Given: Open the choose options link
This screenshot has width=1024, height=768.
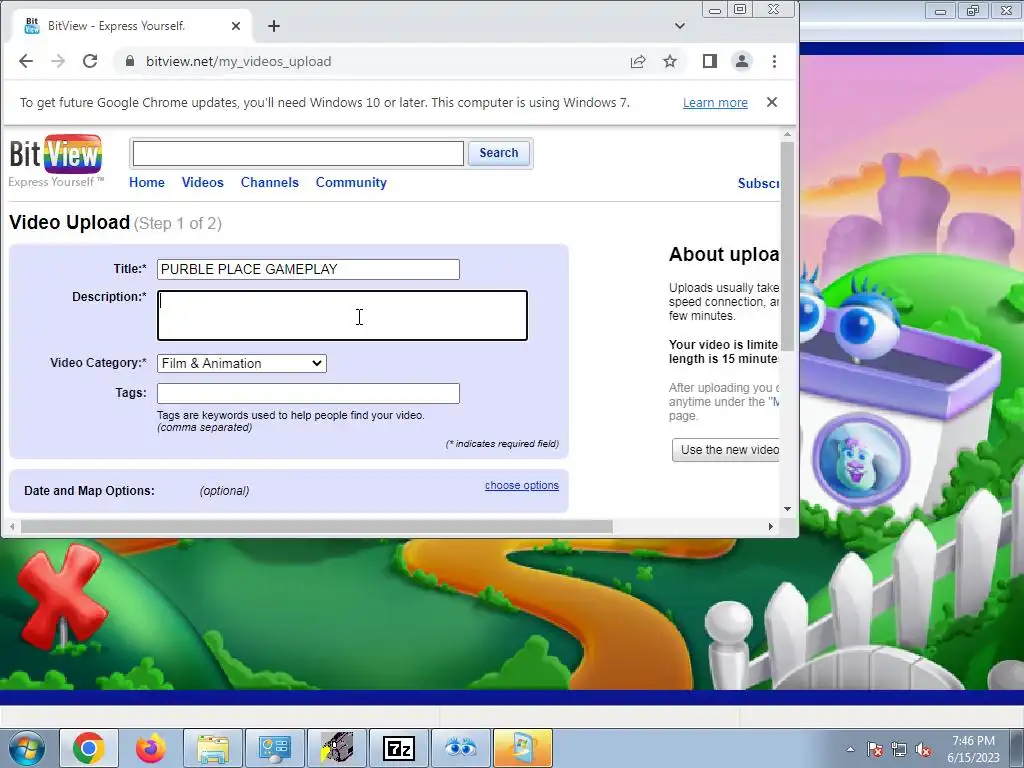Looking at the screenshot, I should [x=522, y=485].
